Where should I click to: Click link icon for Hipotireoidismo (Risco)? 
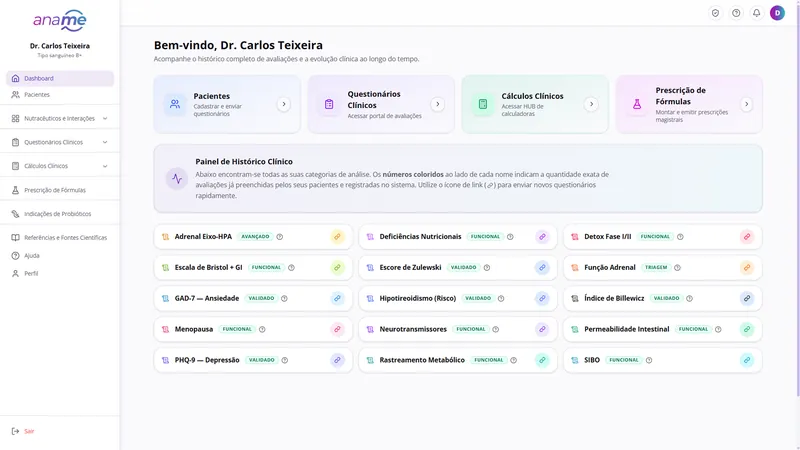[x=542, y=298]
